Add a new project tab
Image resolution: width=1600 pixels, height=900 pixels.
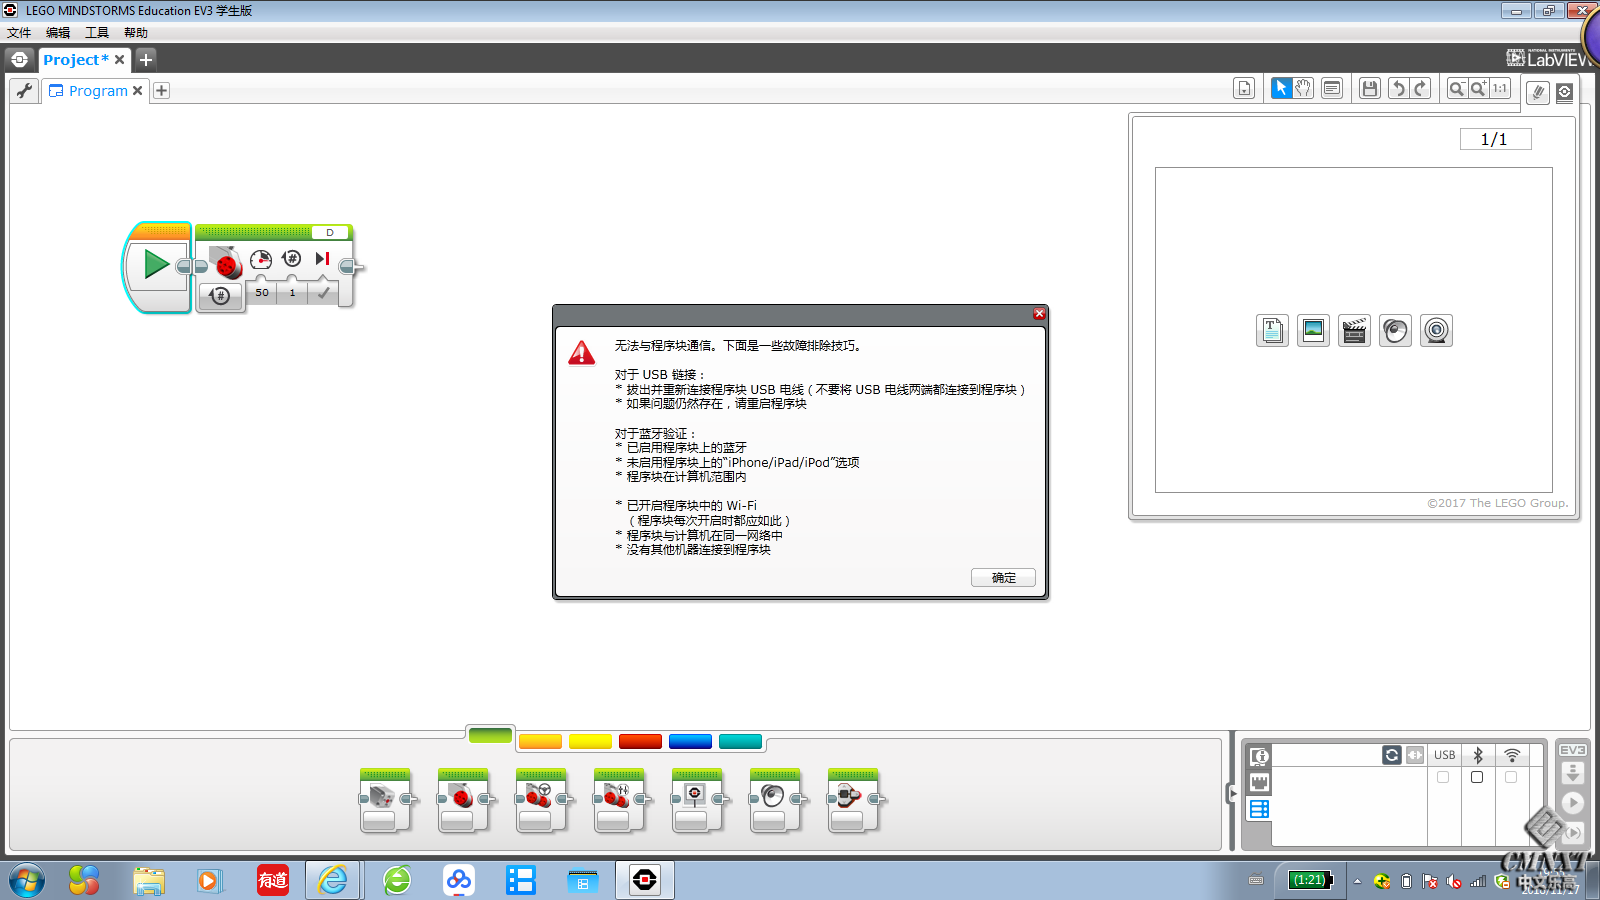(146, 59)
